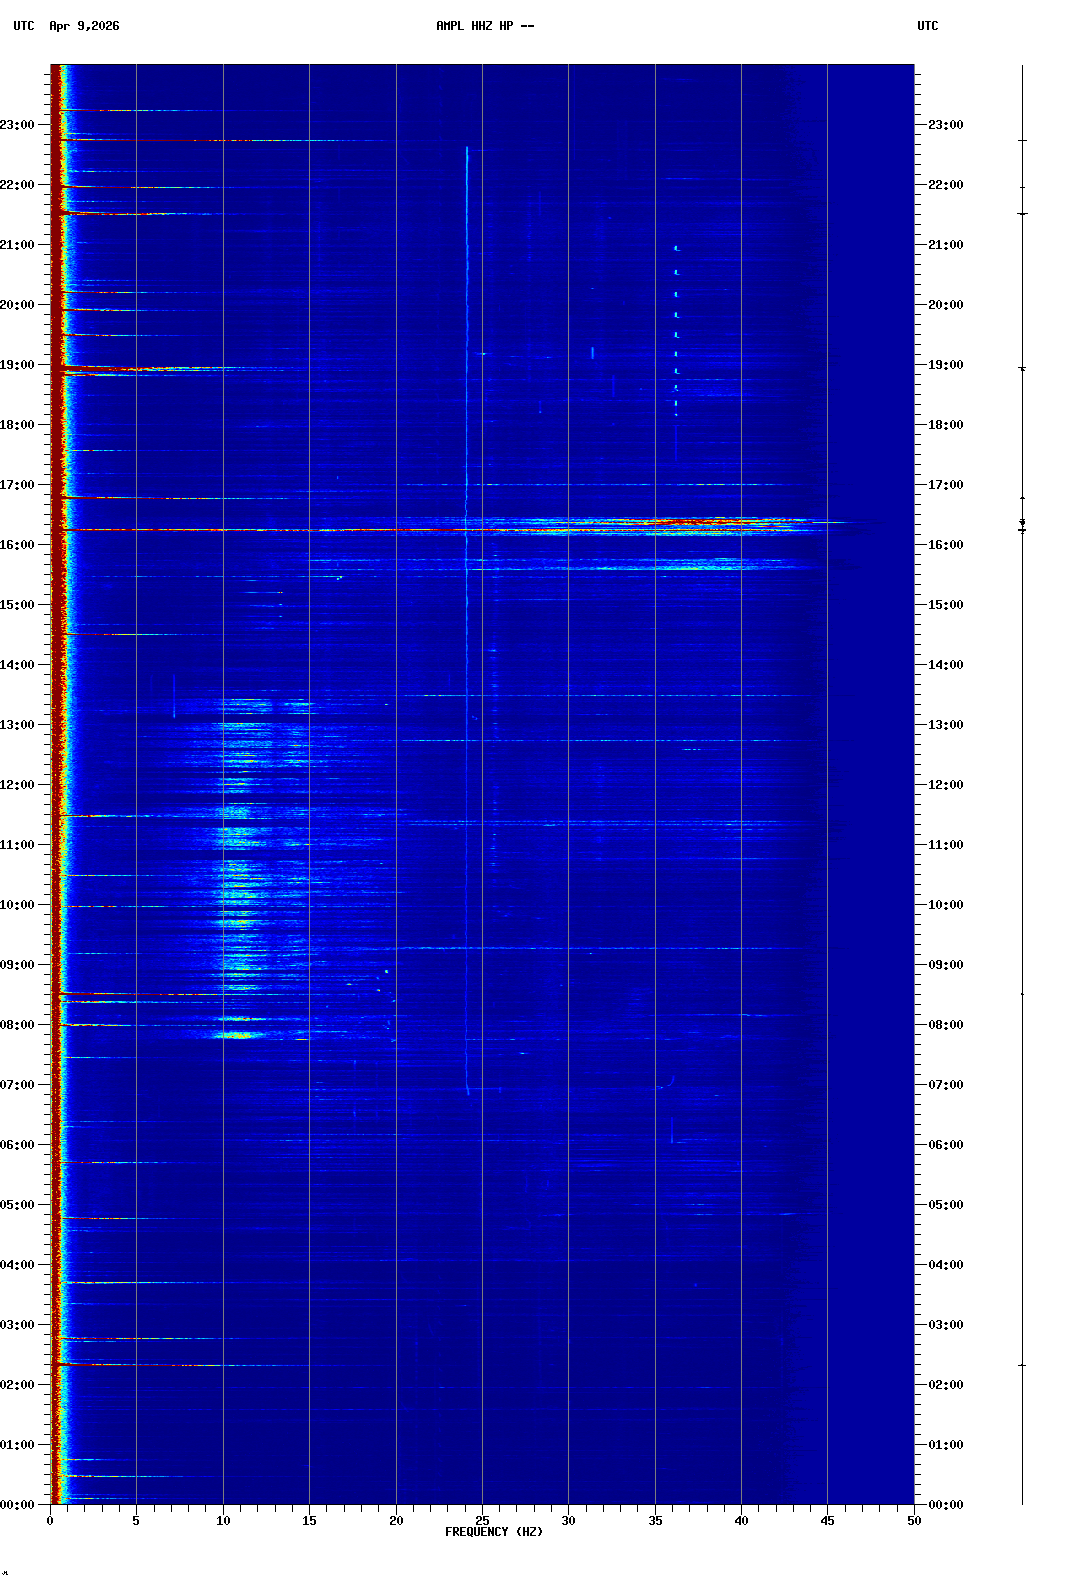The width and height of the screenshot is (1066, 1584).
Task: Click the amplitude spike cluster on the side trace near 16:20
Action: tap(1022, 524)
